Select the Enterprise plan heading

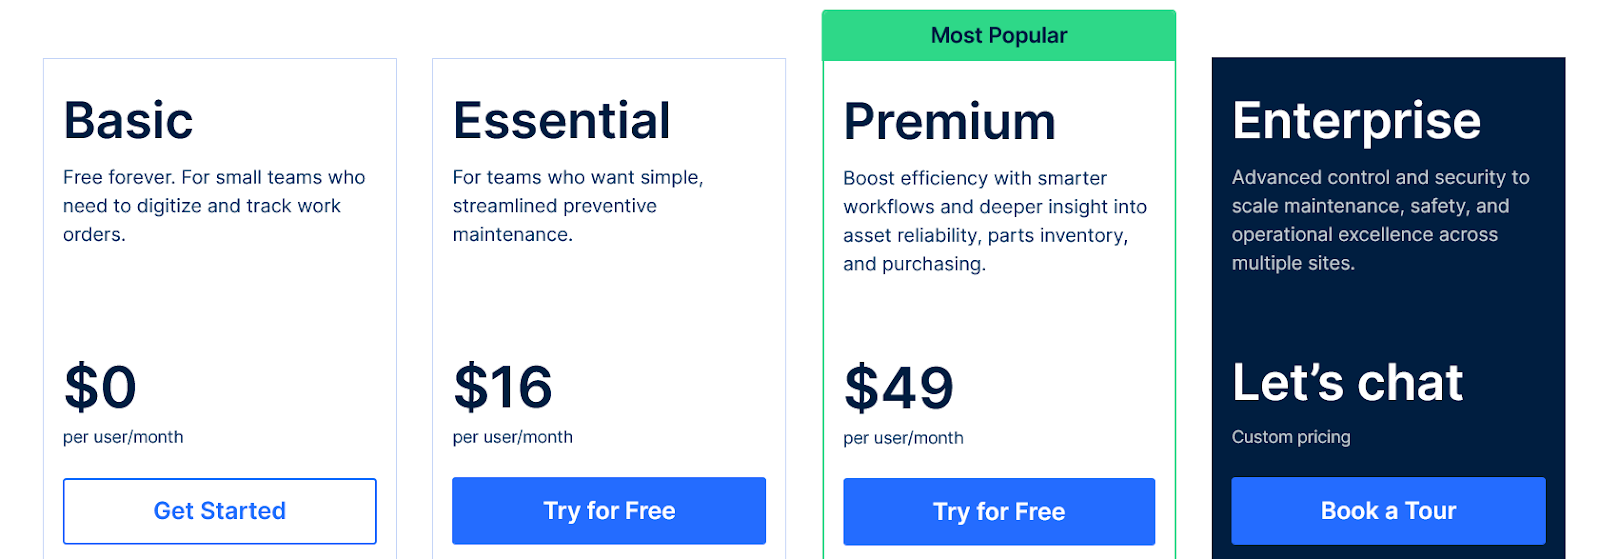(1356, 121)
